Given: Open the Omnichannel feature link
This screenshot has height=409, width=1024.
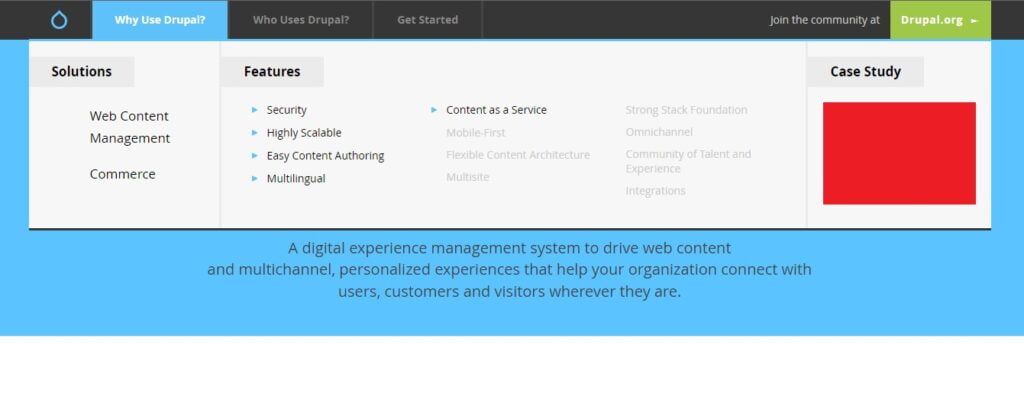Looking at the screenshot, I should pyautogui.click(x=659, y=132).
